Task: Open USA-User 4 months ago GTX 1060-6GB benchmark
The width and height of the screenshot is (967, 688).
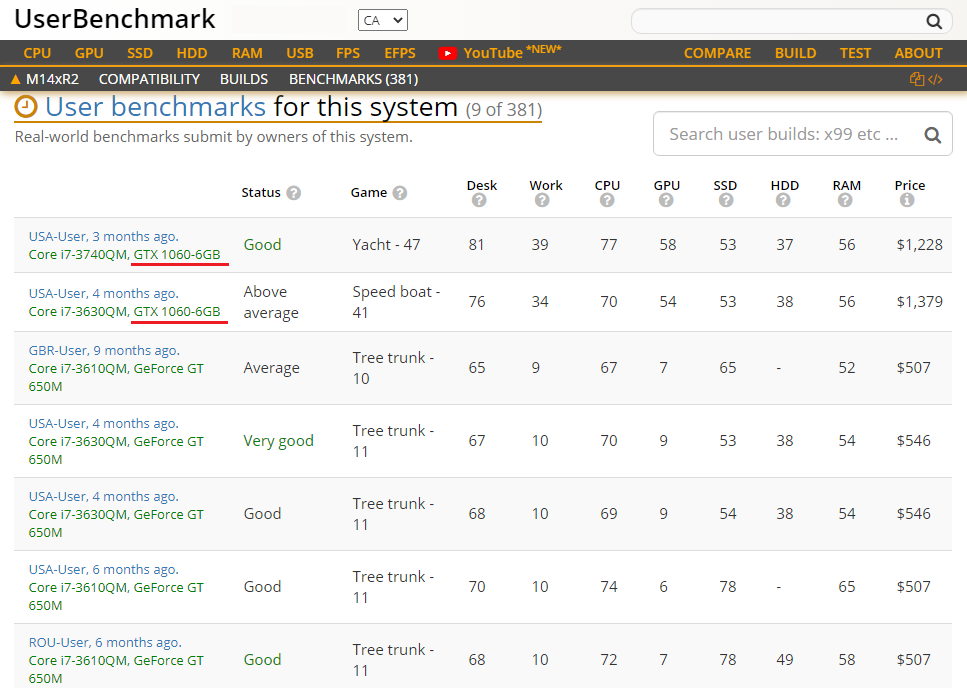Action: point(104,293)
